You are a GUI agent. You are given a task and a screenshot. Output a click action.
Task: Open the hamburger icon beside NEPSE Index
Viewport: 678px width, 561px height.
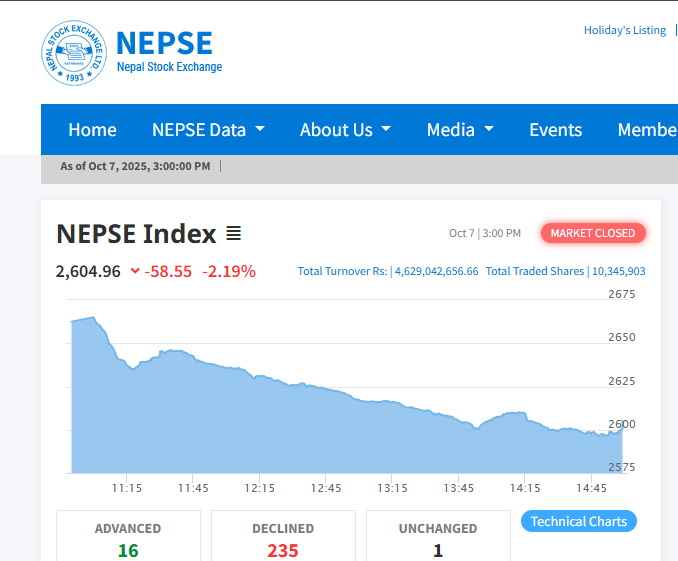(233, 234)
